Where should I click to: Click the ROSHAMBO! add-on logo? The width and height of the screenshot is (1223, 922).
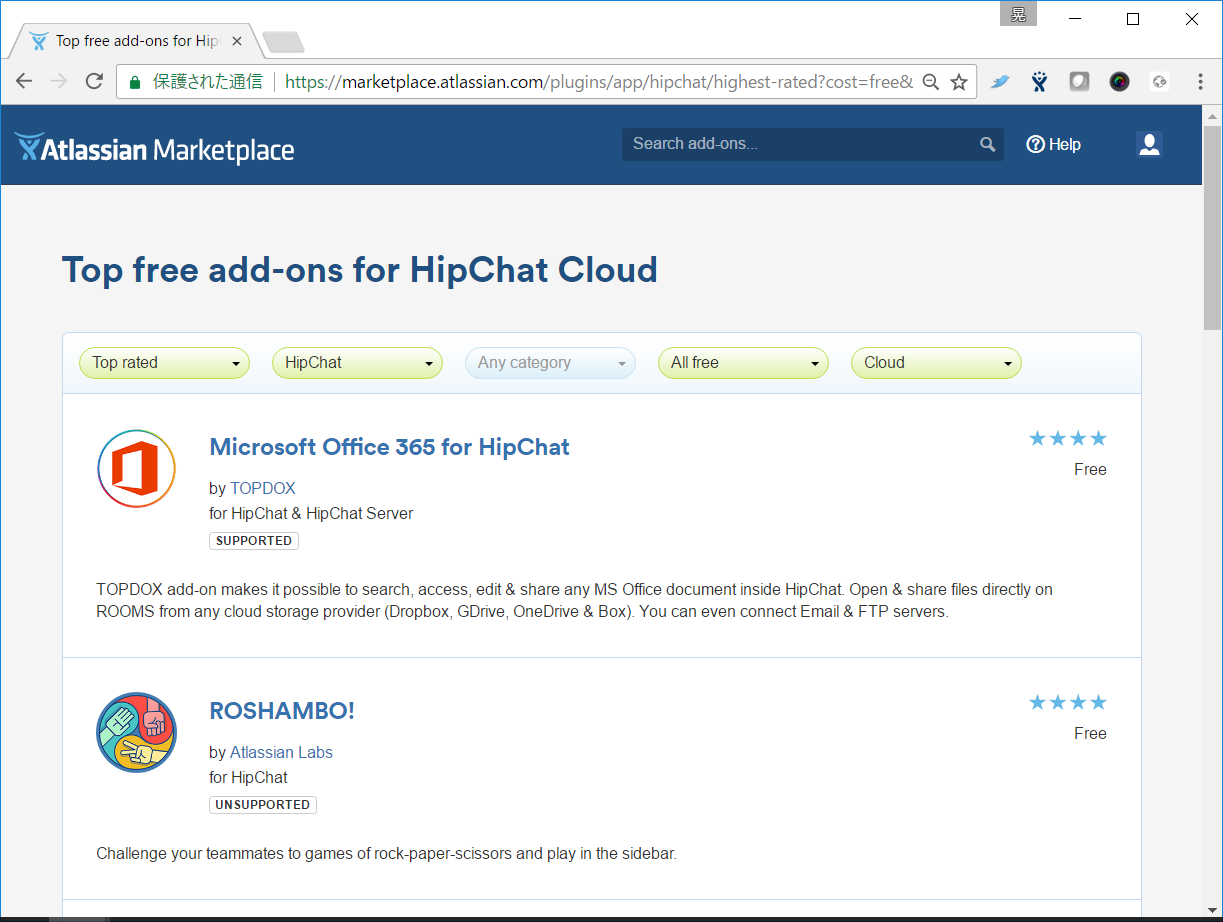[136, 732]
